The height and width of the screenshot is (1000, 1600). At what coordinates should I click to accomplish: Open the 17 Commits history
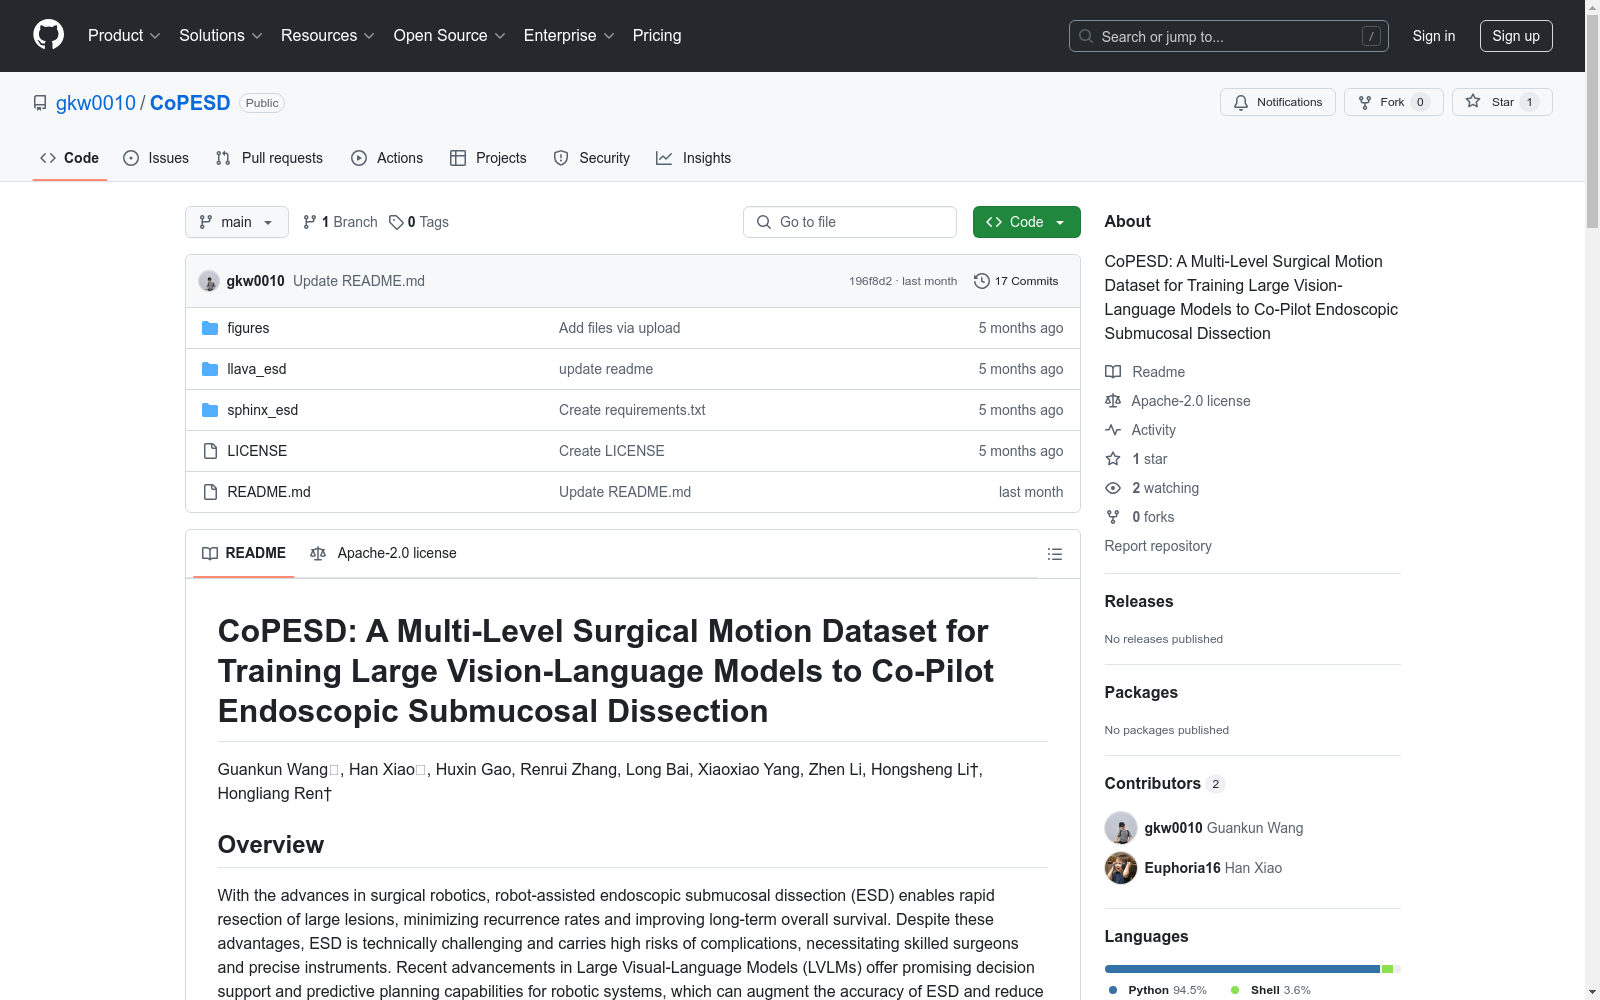[x=1016, y=281]
